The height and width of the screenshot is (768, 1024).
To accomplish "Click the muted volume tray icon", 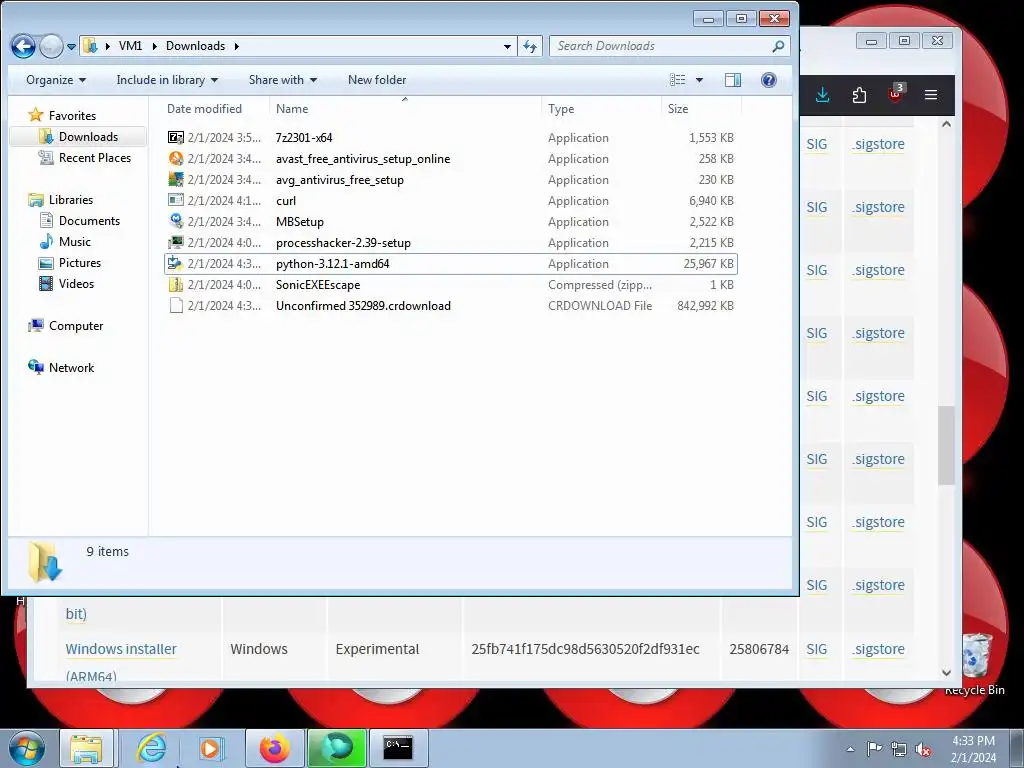I will [923, 749].
